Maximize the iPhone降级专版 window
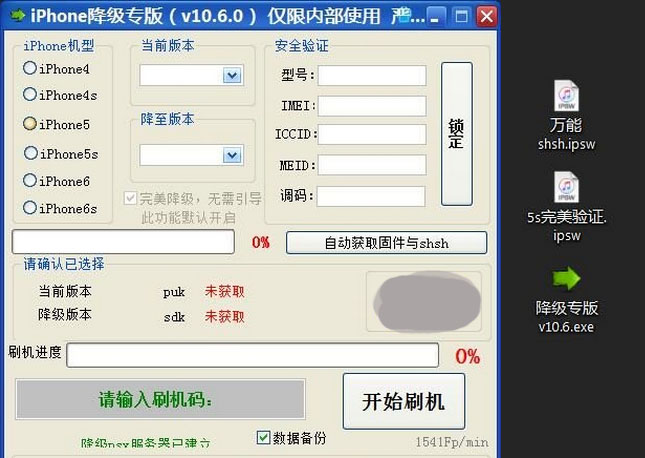Image resolution: width=645 pixels, height=458 pixels. point(461,17)
